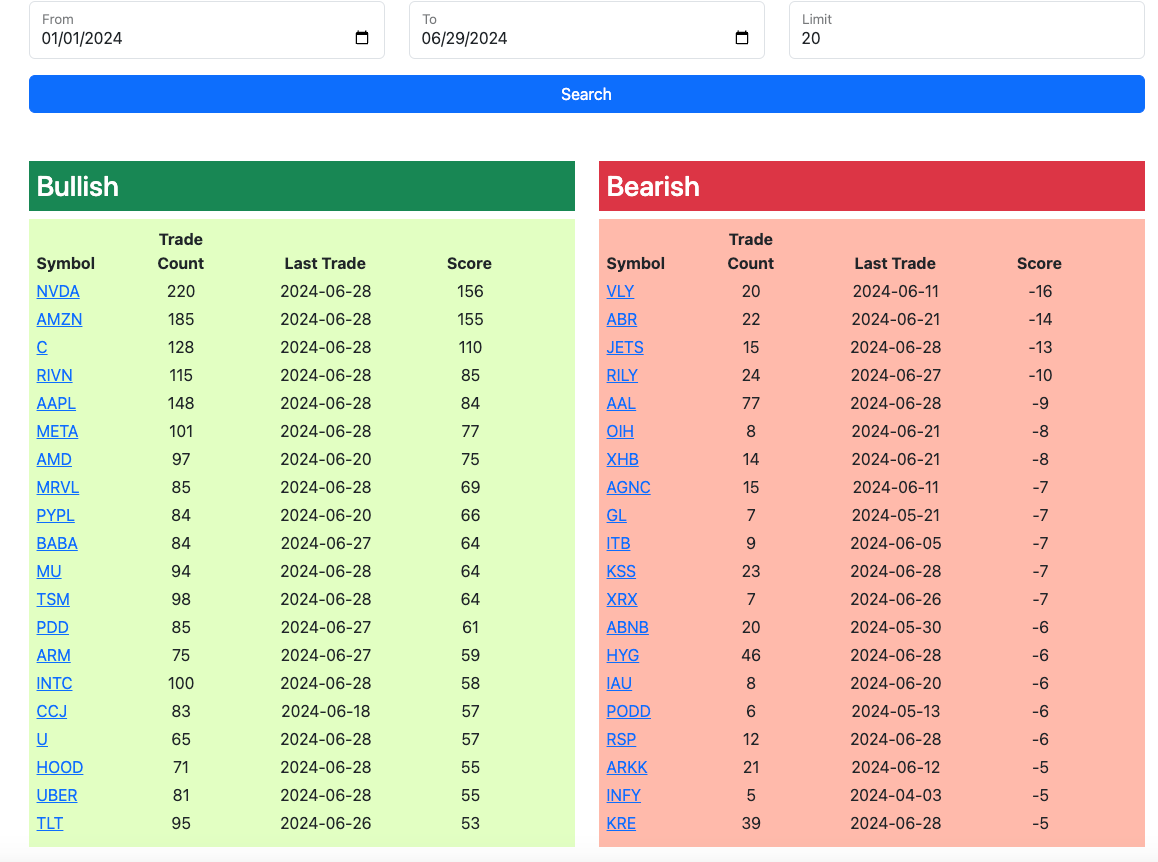Open the PDD symbol link
The width and height of the screenshot is (1158, 862).
pos(52,627)
